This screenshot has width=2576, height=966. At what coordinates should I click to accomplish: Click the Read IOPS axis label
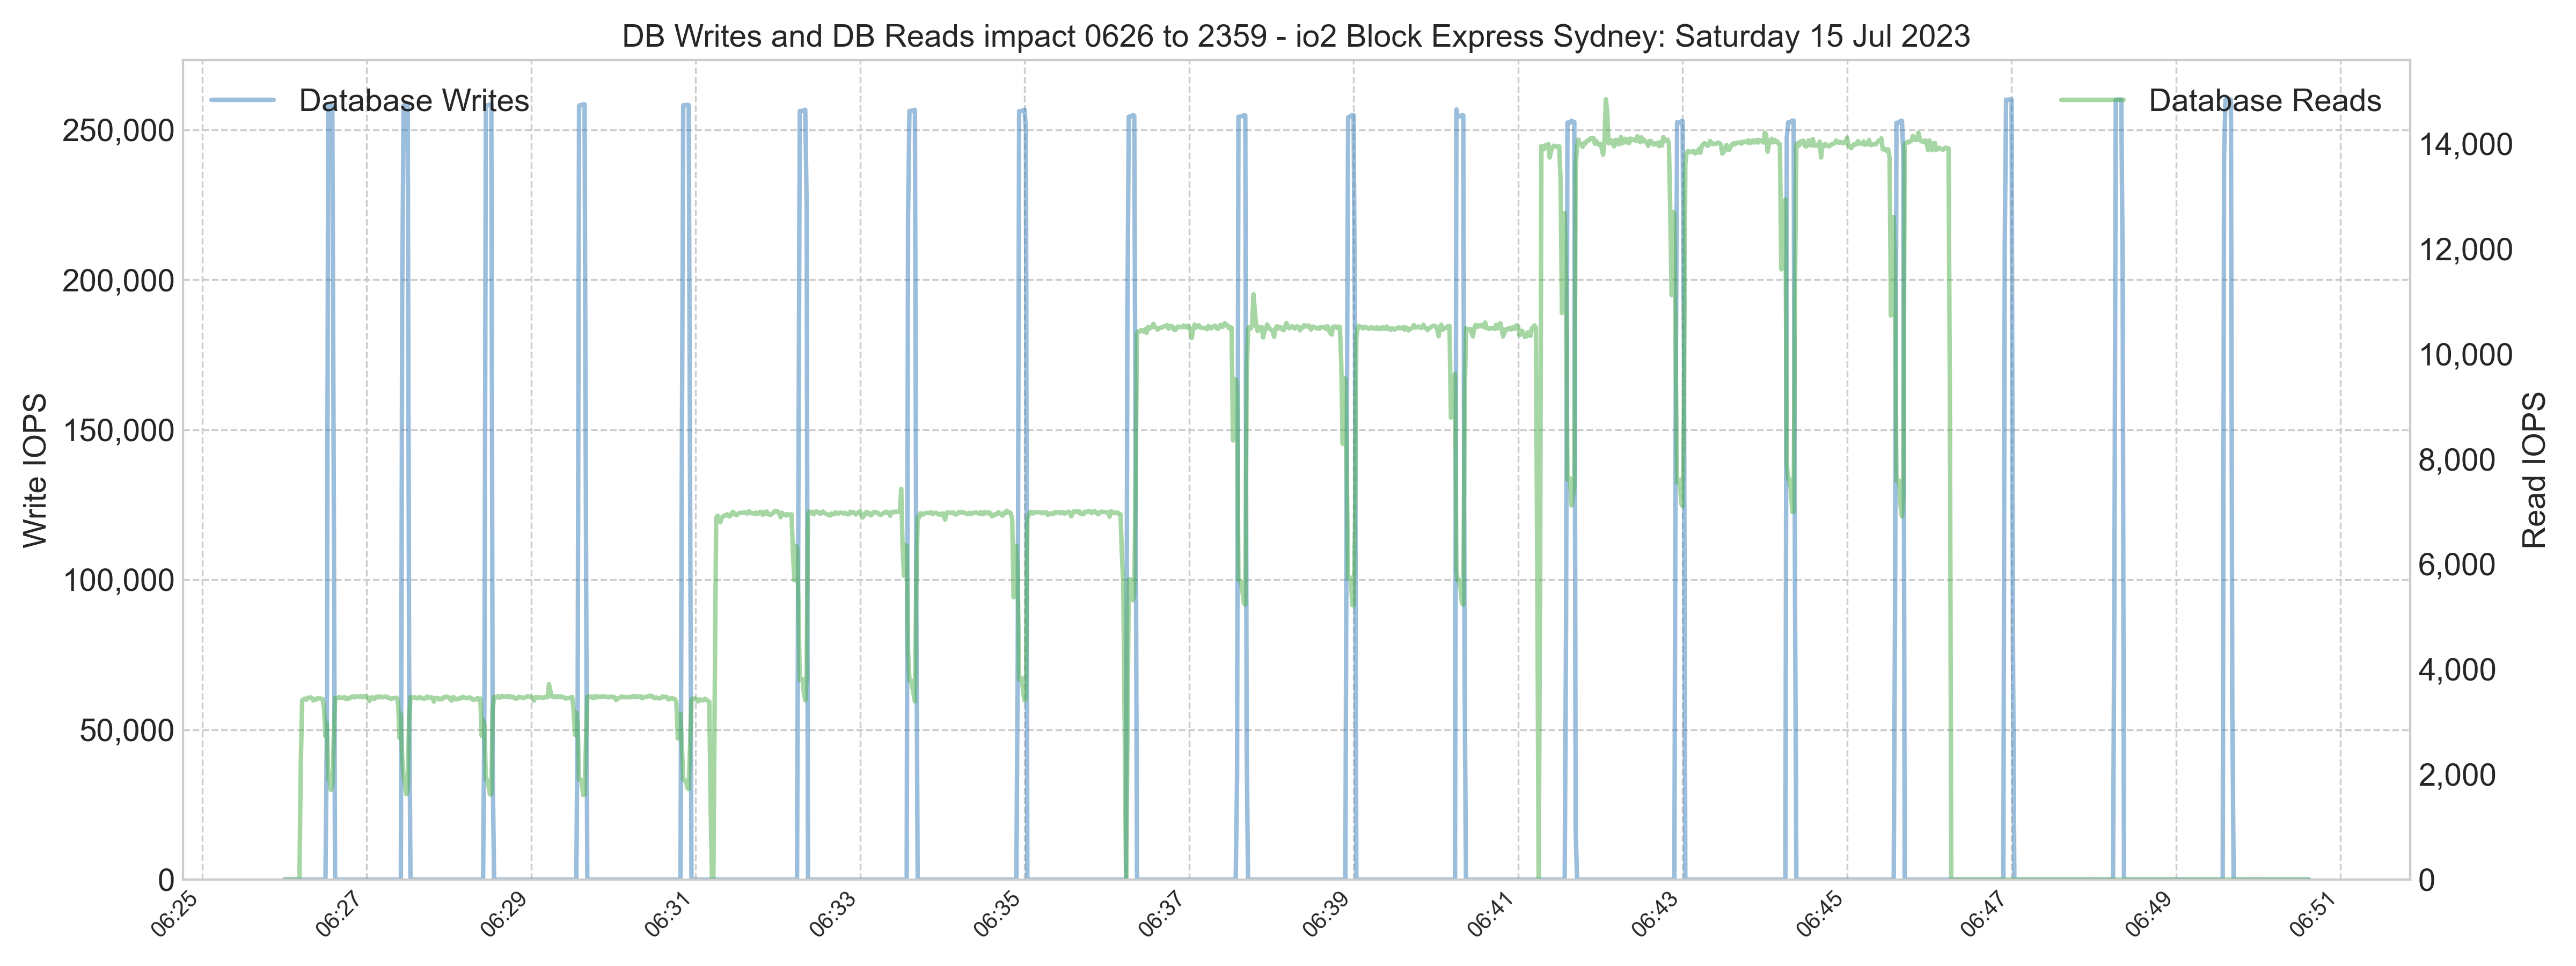pyautogui.click(x=2534, y=470)
